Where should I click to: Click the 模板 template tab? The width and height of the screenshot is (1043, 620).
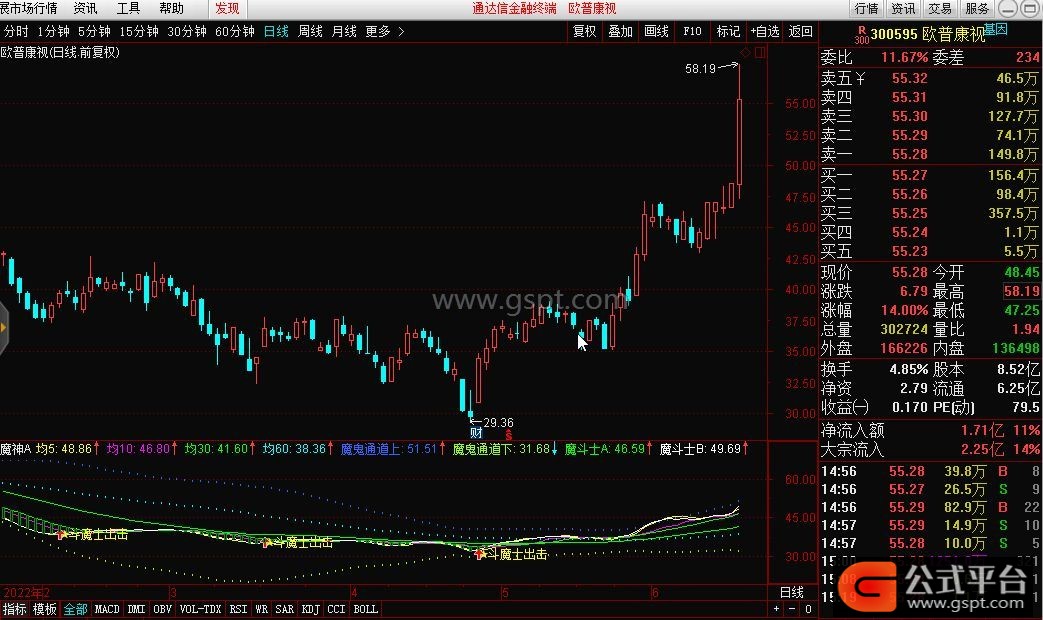[x=45, y=609]
